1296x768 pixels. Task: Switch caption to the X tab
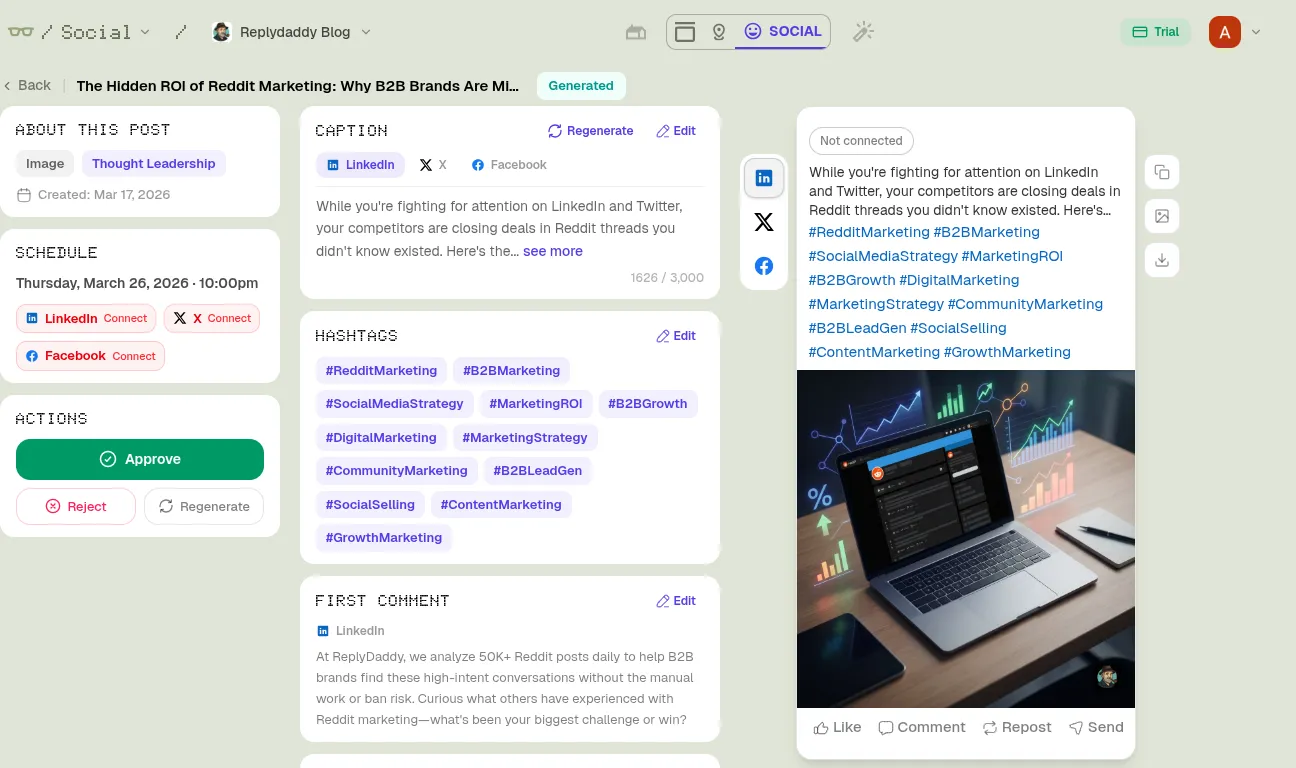click(433, 165)
